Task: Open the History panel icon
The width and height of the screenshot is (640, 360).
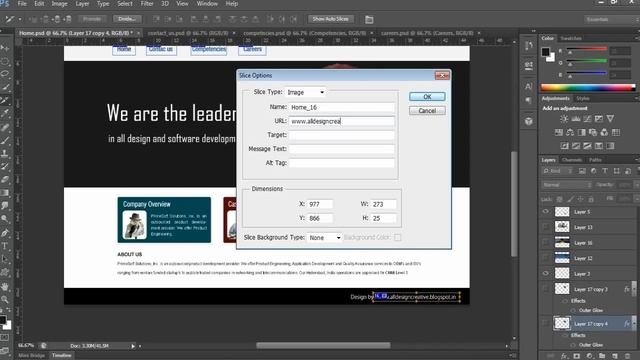Action: 529,46
